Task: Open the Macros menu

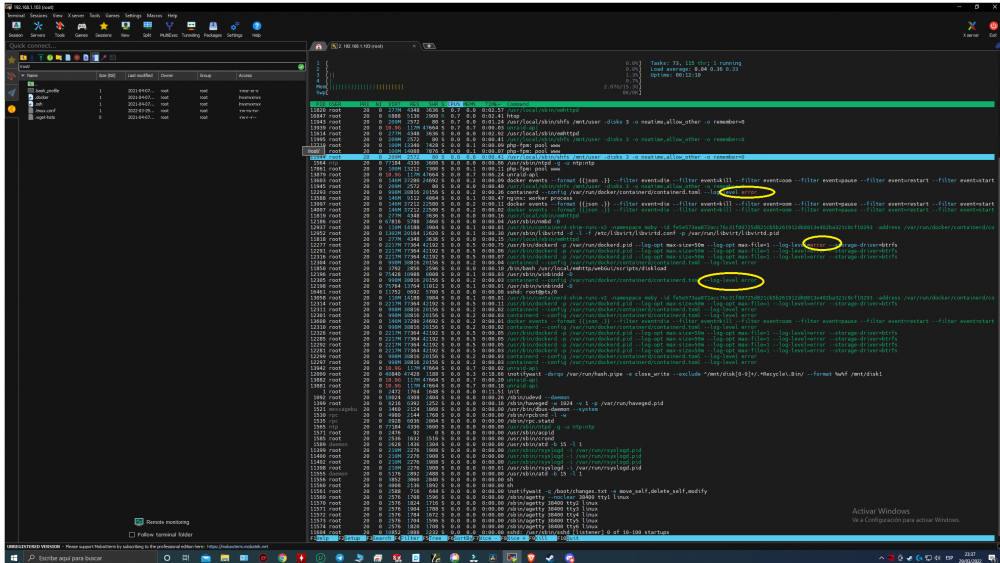Action: (154, 15)
